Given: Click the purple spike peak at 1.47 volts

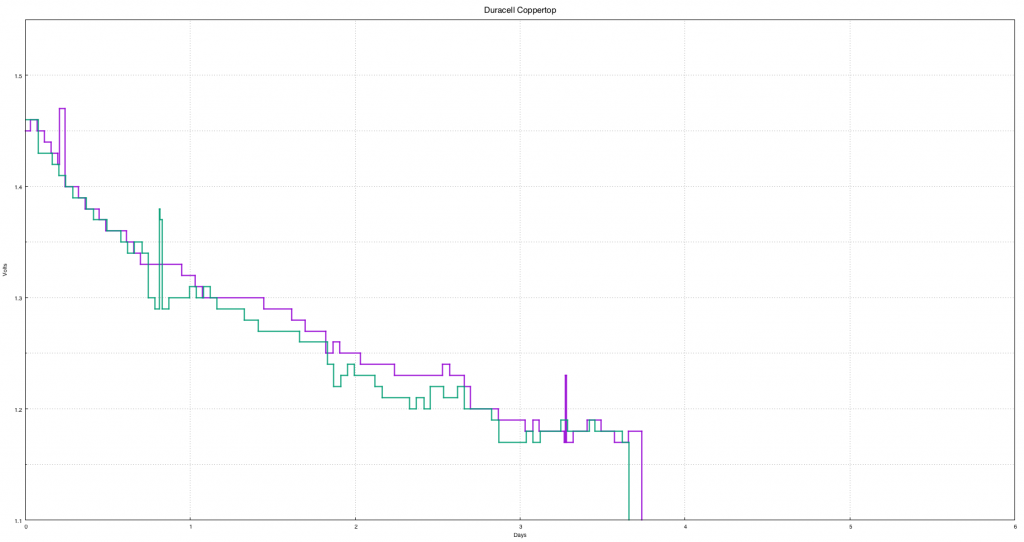Looking at the screenshot, I should pyautogui.click(x=62, y=108).
